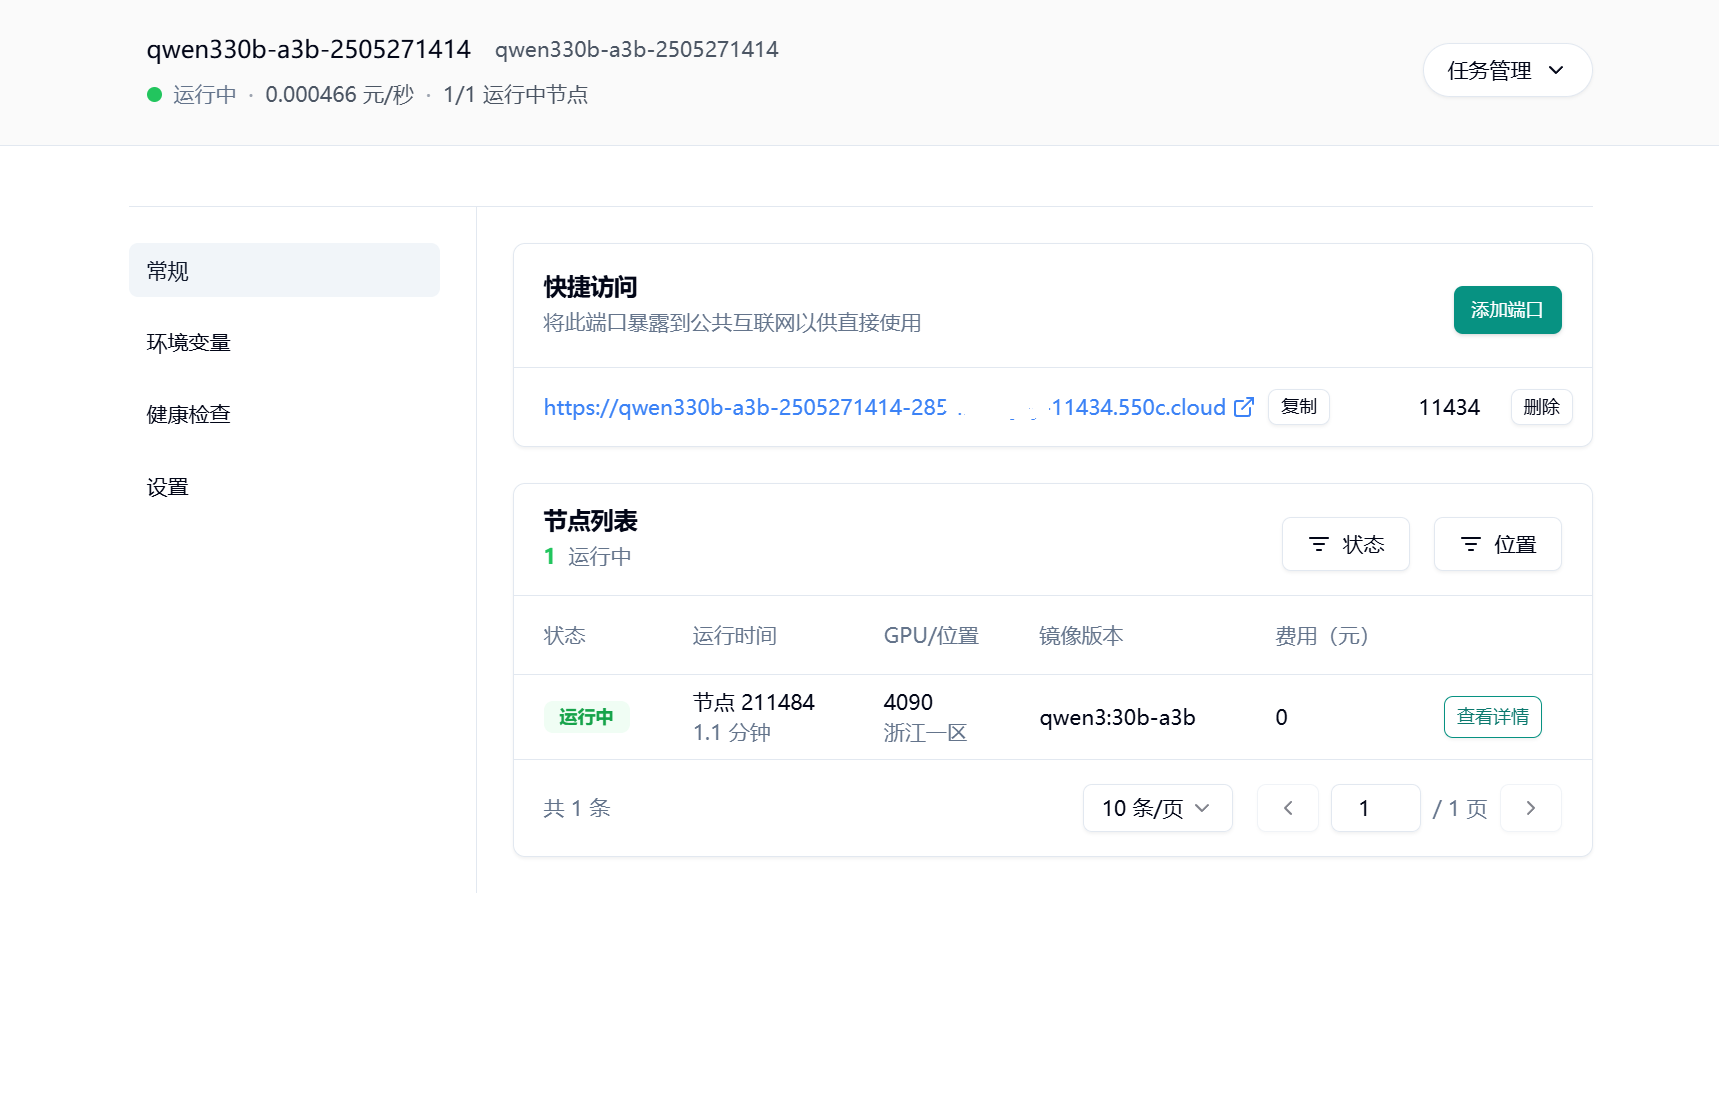
Task: Switch to 健康检查 in sidebar
Action: [x=189, y=415]
